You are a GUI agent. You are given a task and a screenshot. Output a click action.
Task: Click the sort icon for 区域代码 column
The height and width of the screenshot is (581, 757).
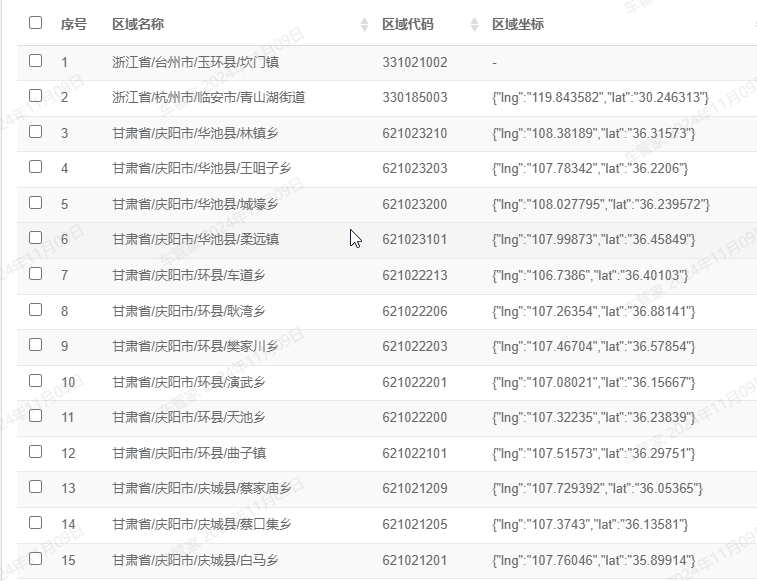point(474,24)
